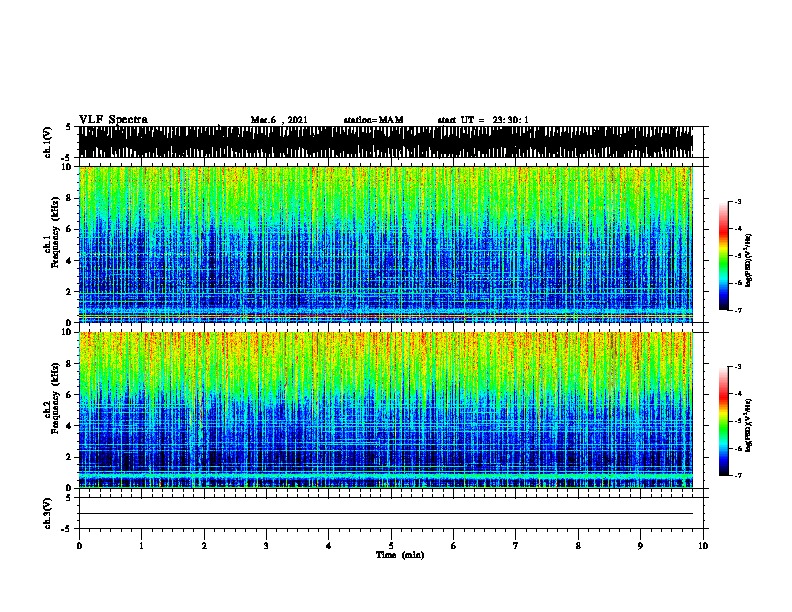Click the ch.1 spectrogram panel
This screenshot has width=792, height=612.
coord(386,244)
